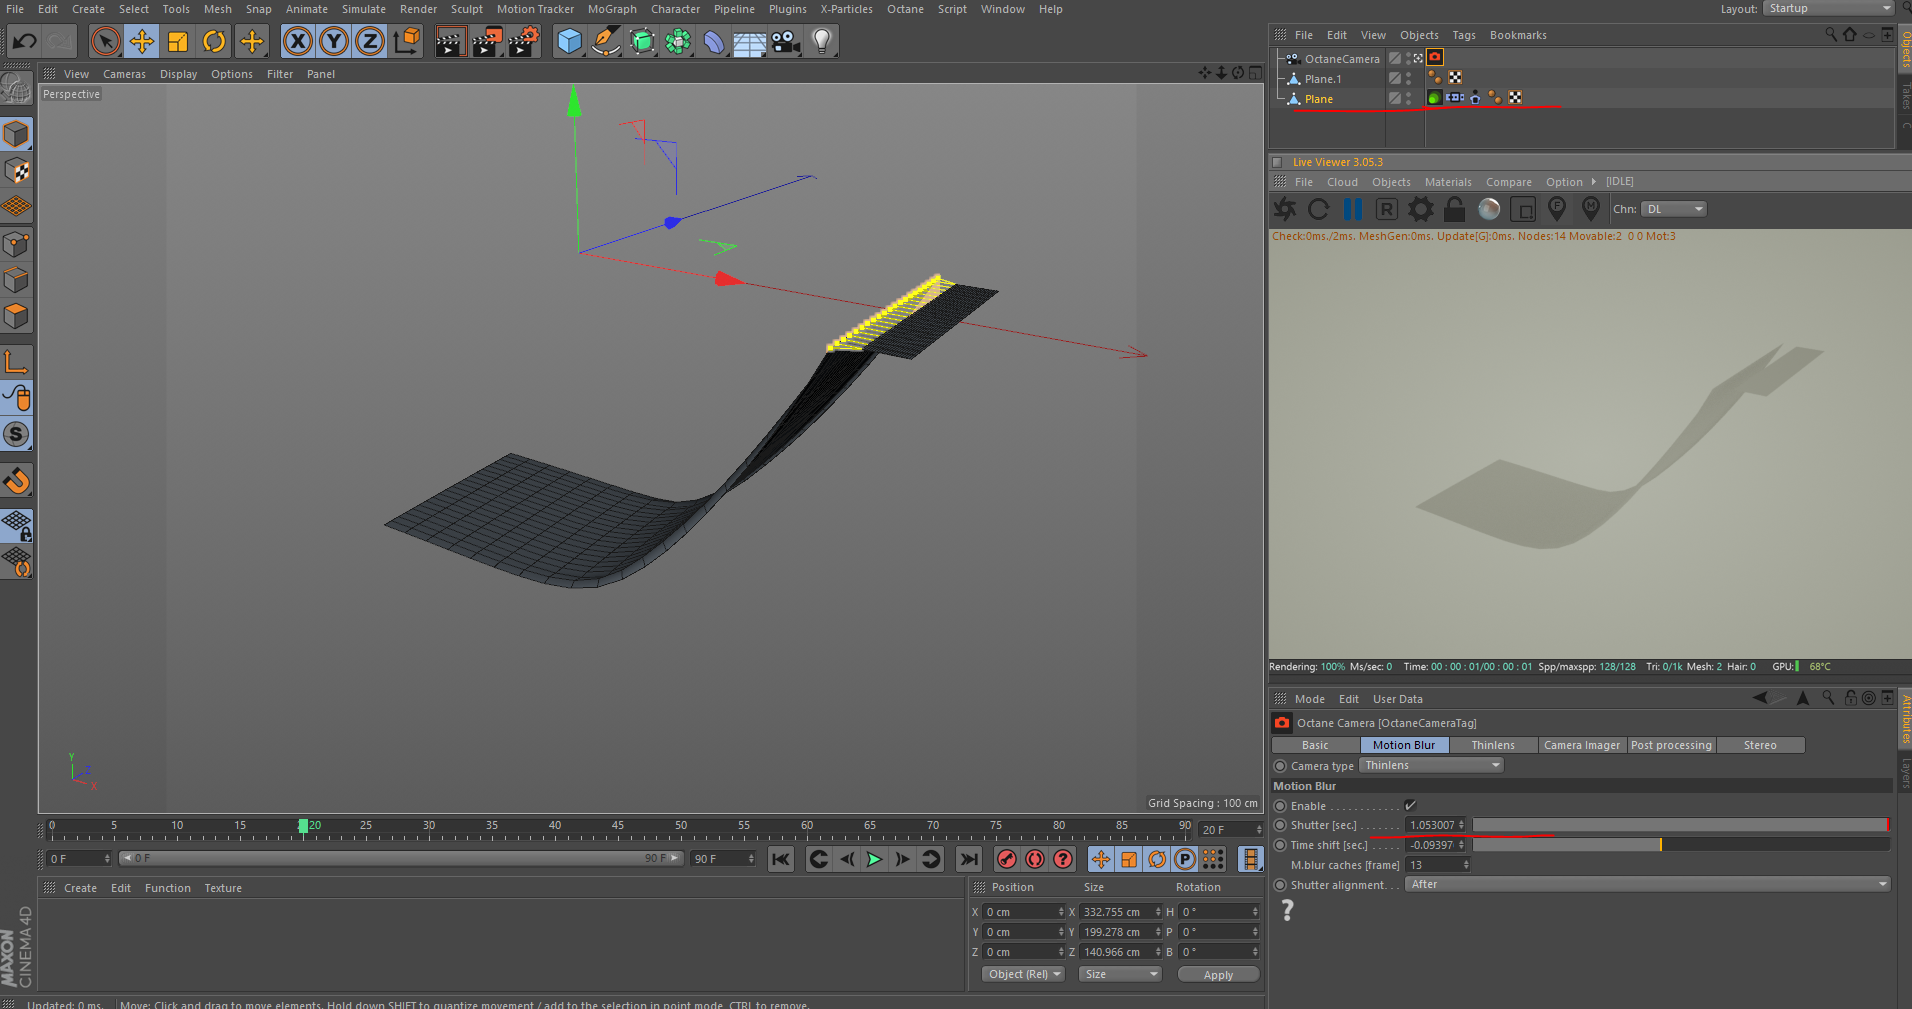Switch to the Camera Imager tab
This screenshot has width=1912, height=1009.
click(x=1581, y=746)
